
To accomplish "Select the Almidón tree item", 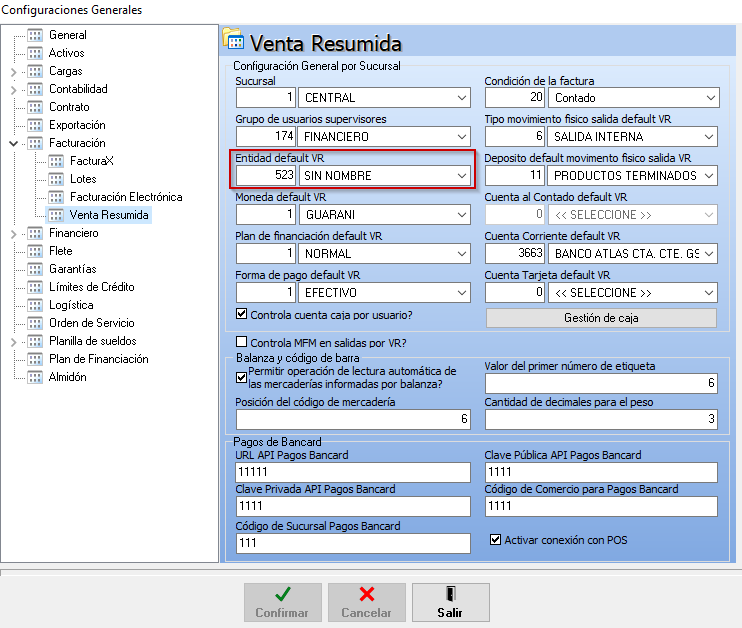I will [67, 377].
